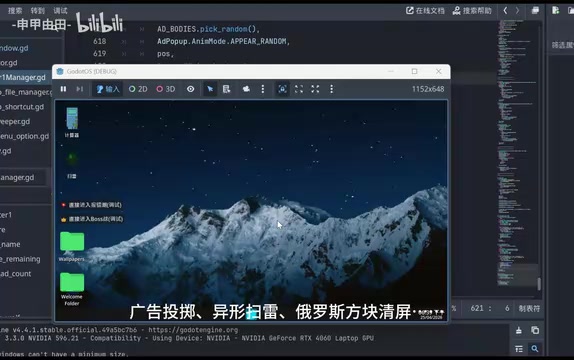Click the list select tool icon
This screenshot has height=360, width=574.
tap(227, 89)
